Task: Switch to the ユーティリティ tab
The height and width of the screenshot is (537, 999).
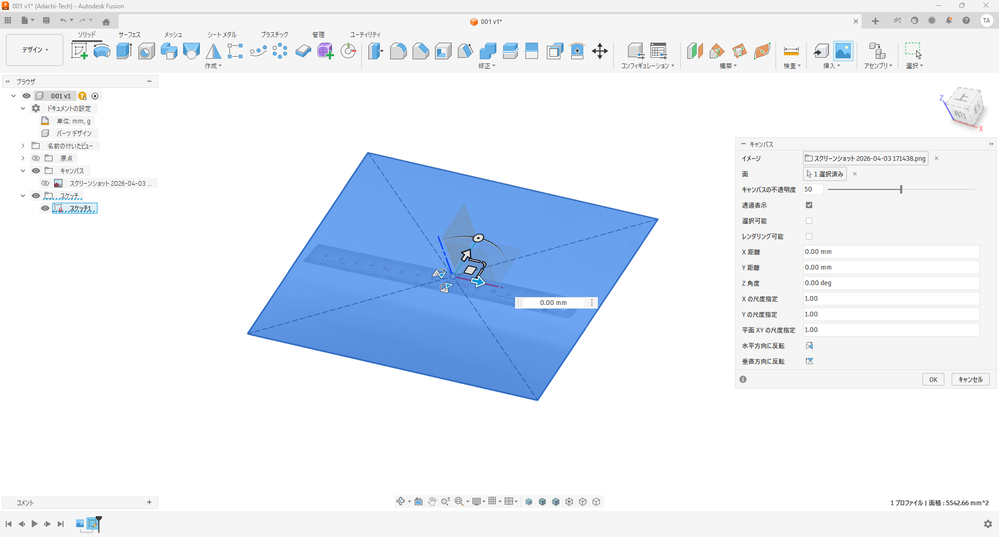Action: pos(365,34)
